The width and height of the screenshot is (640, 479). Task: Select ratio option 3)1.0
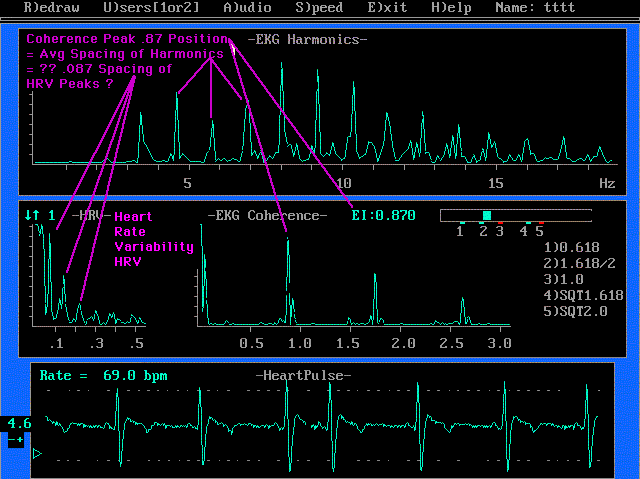point(563,279)
